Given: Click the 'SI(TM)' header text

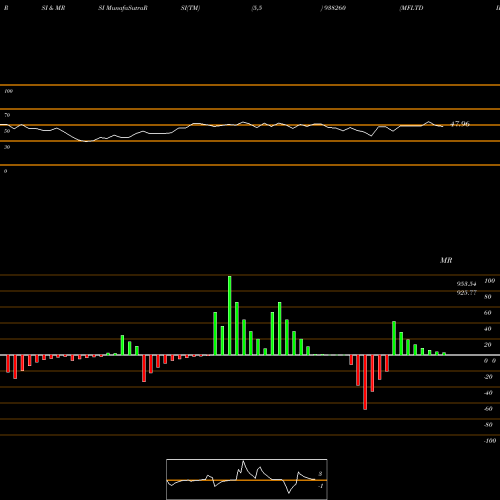Looking at the screenshot, I should 190,8.
